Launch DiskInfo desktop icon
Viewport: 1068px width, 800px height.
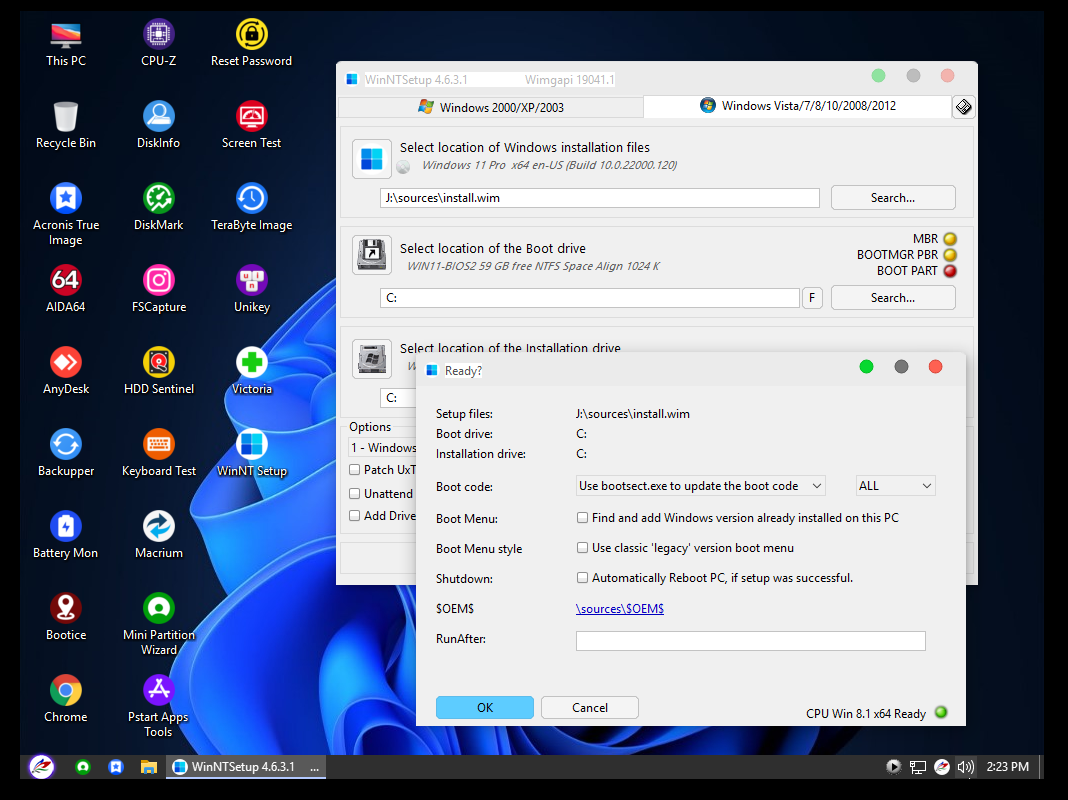click(x=158, y=125)
